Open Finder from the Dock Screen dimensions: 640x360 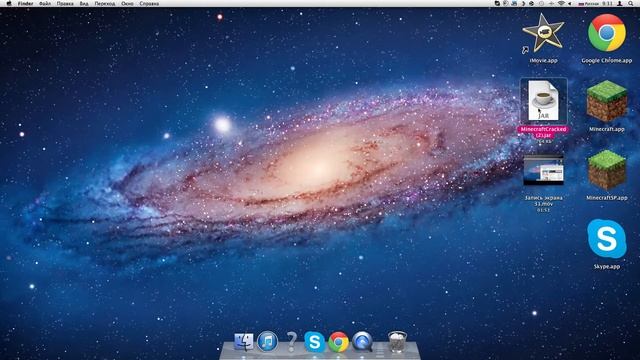point(244,341)
